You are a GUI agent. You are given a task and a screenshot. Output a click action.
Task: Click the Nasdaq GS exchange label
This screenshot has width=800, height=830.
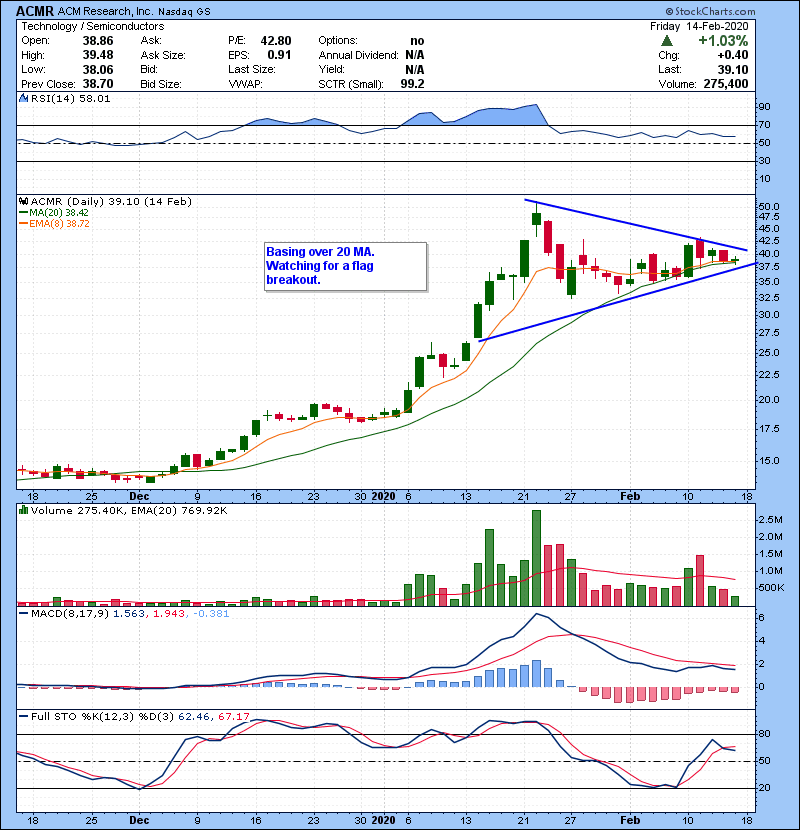coord(184,12)
